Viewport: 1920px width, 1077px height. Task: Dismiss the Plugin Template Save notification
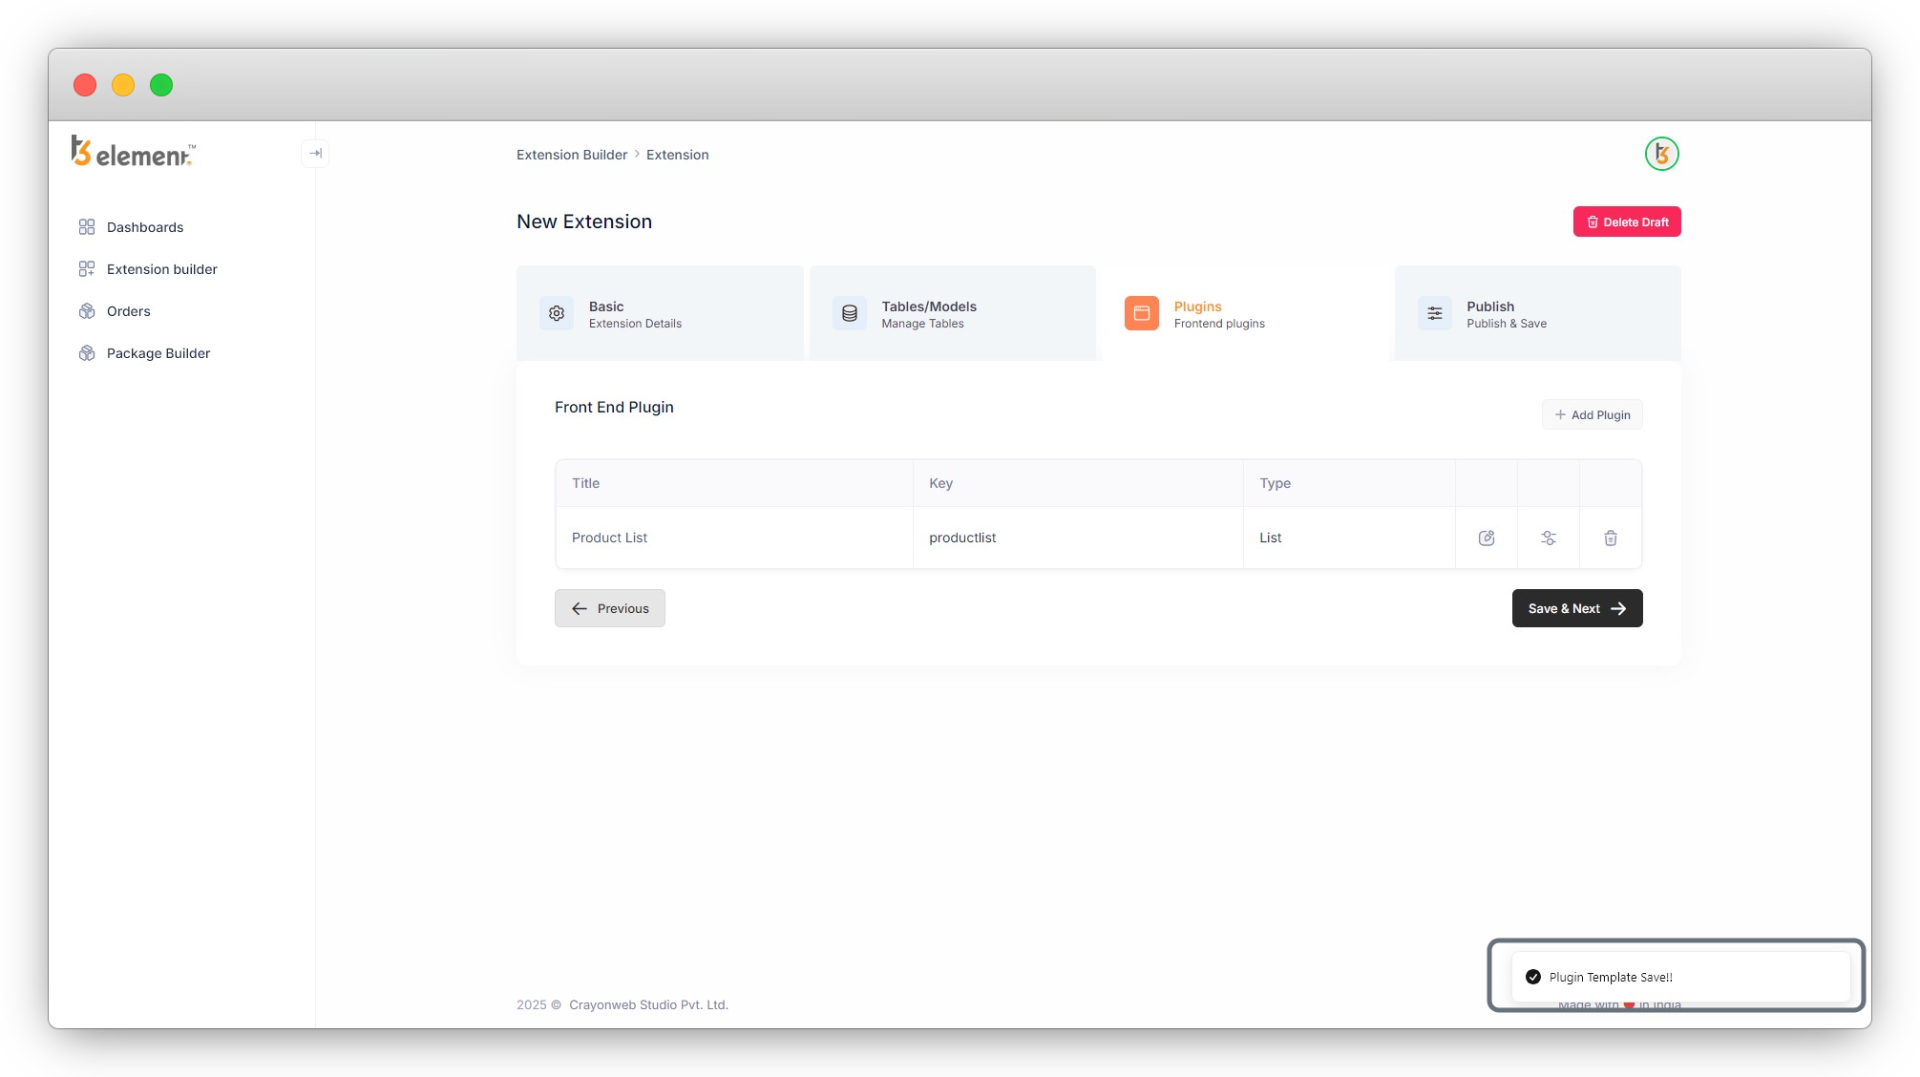point(1675,976)
